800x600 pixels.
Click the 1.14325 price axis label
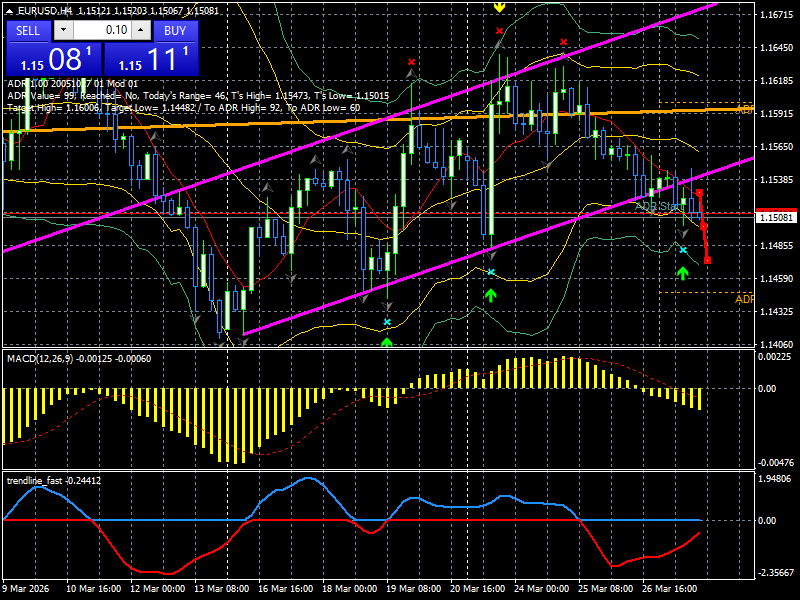(x=776, y=311)
